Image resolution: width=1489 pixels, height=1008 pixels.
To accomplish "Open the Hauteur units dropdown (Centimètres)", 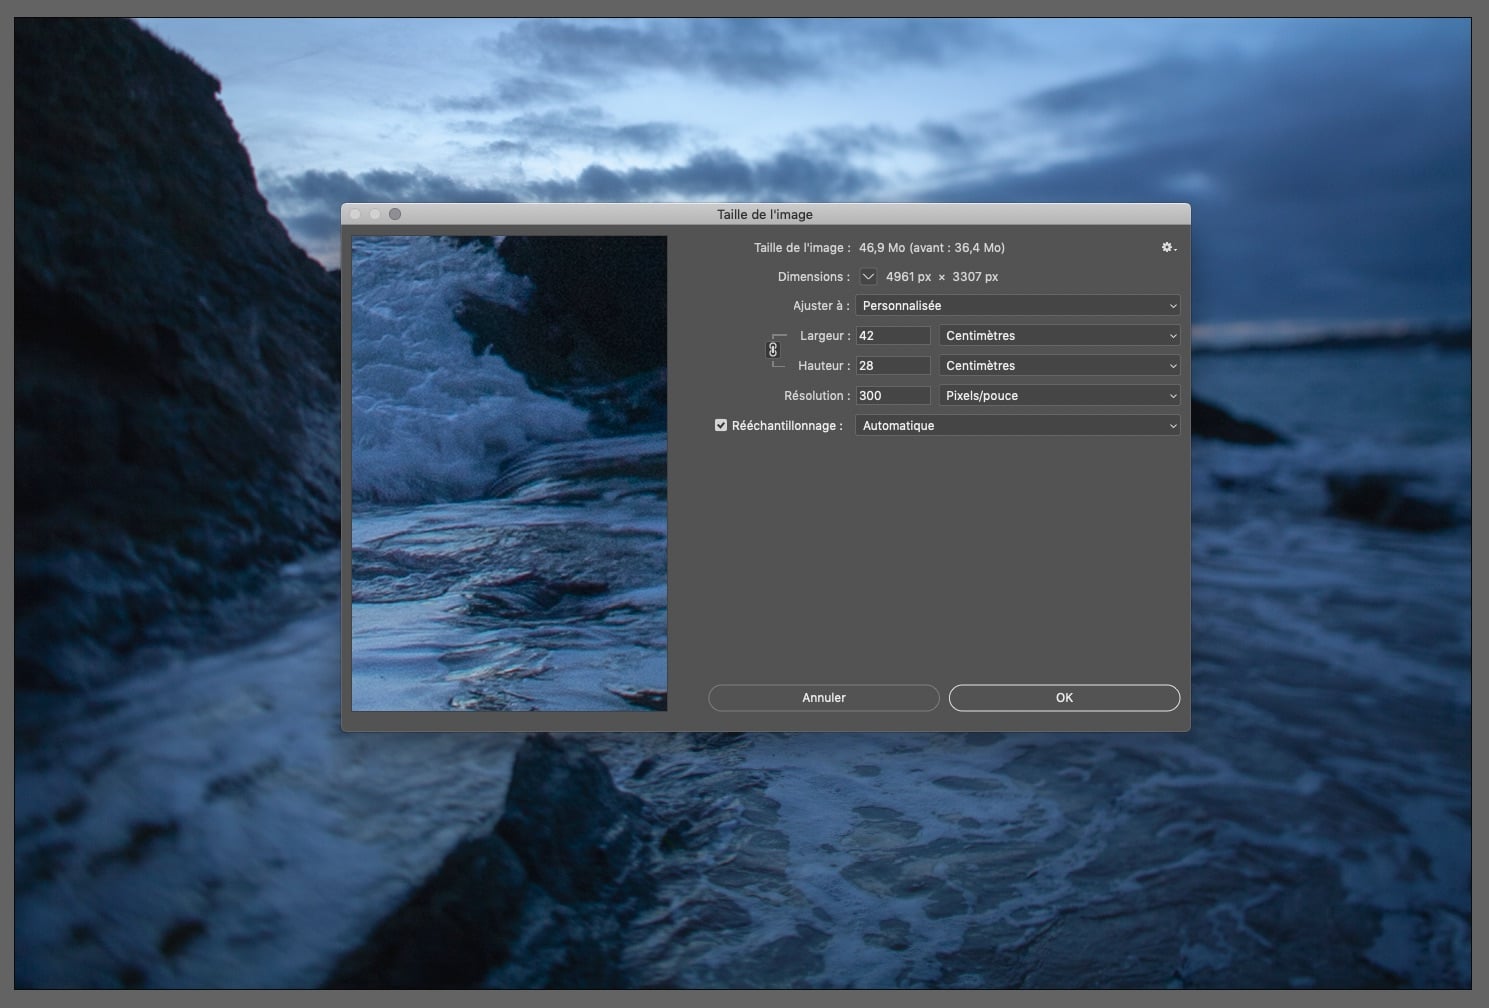I will (x=1059, y=366).
